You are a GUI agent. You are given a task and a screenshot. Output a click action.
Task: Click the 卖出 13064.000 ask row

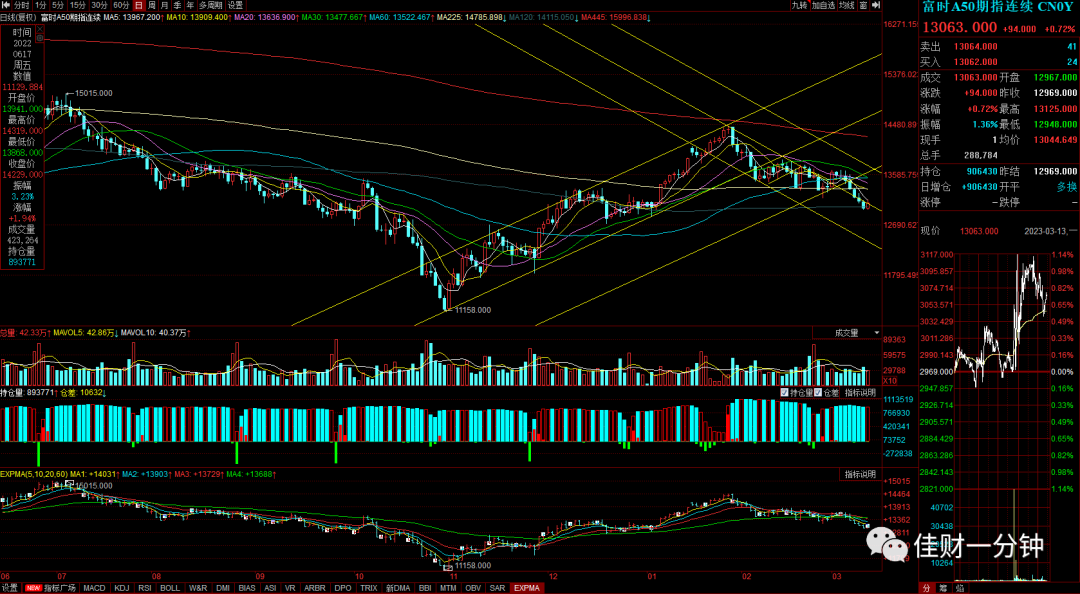[x=999, y=46]
